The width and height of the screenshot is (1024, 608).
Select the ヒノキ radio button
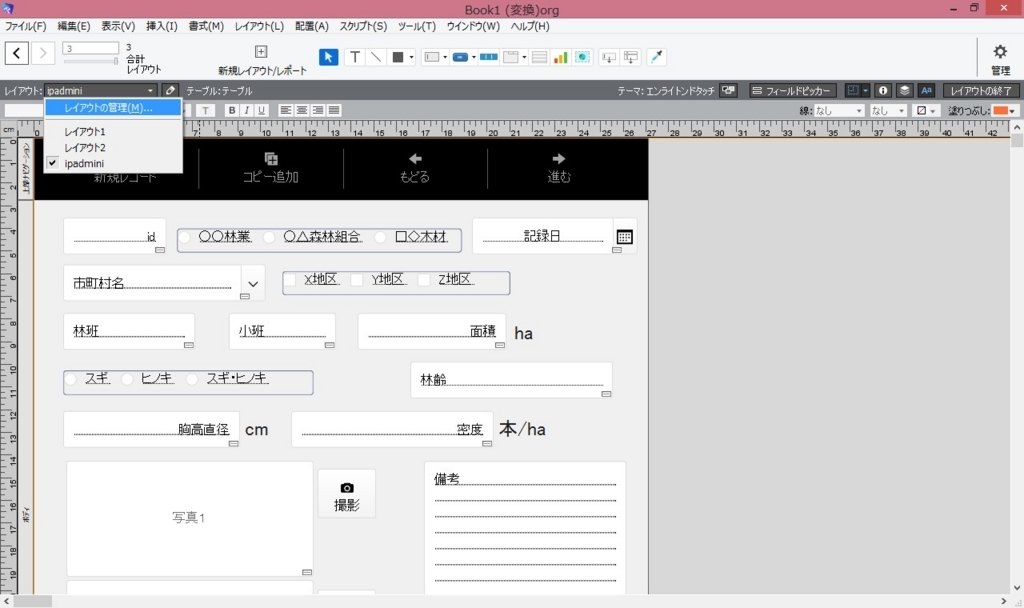pyautogui.click(x=127, y=379)
